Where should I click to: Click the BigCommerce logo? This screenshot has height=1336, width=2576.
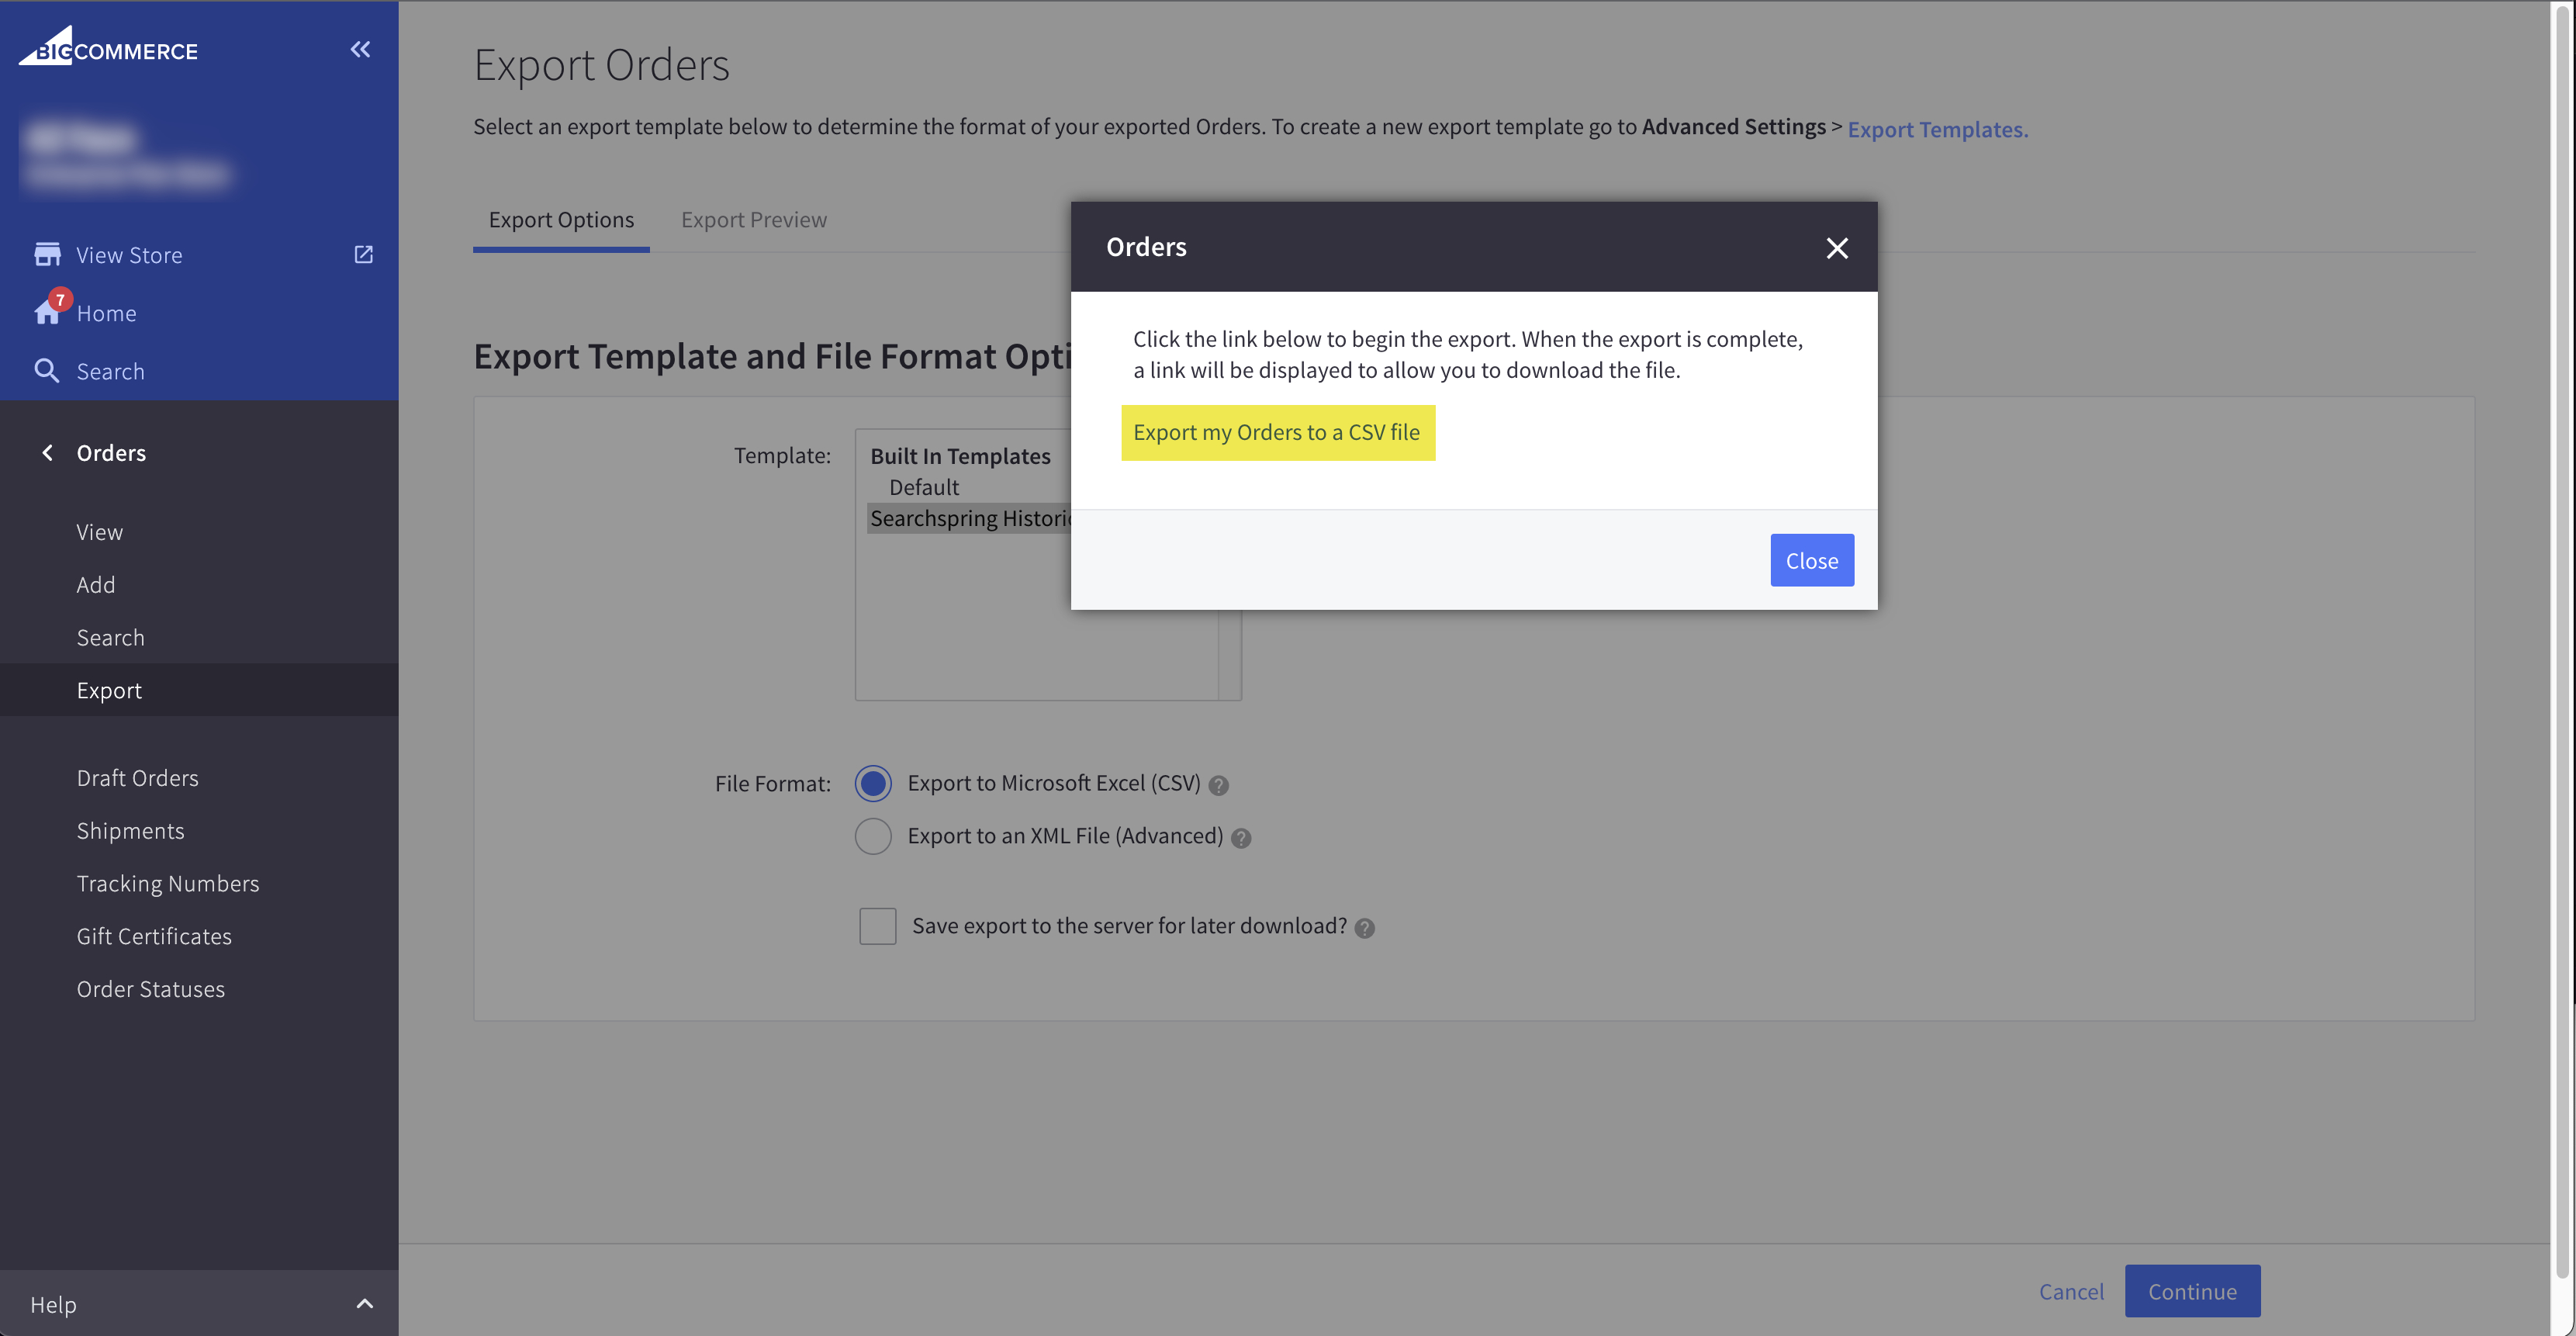click(108, 47)
